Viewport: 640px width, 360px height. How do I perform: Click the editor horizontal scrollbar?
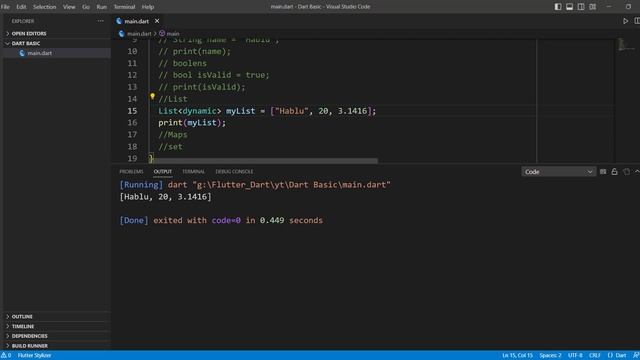click(x=265, y=161)
